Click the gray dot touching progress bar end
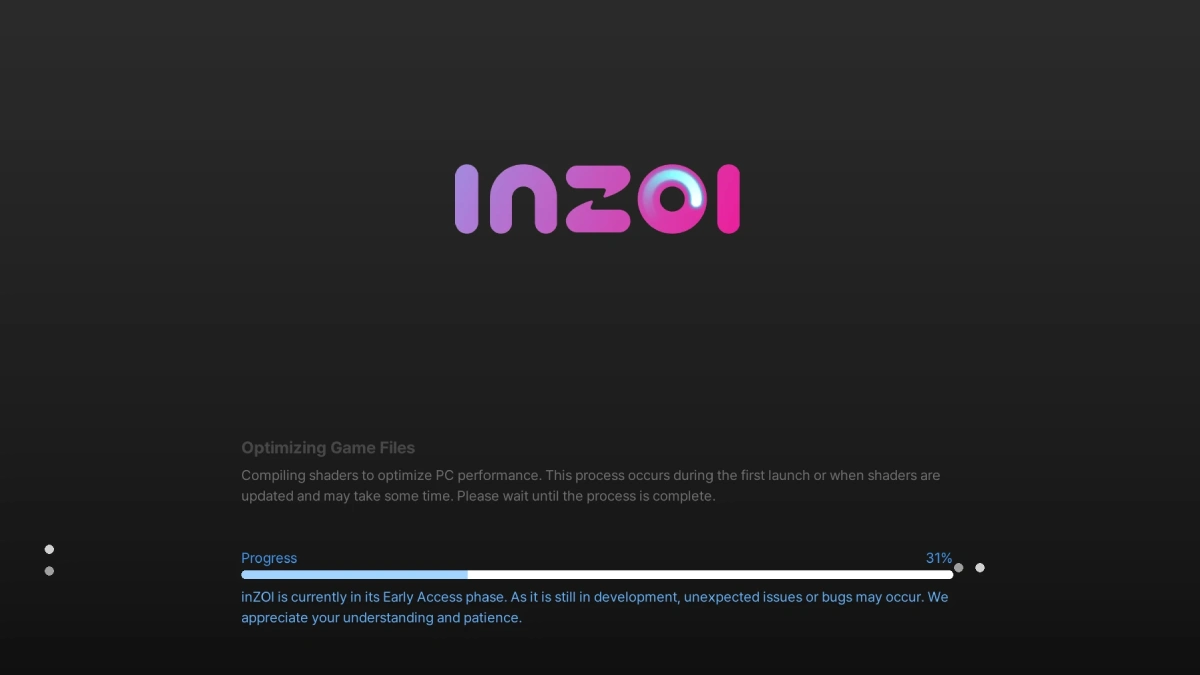This screenshot has height=675, width=1200. click(958, 568)
